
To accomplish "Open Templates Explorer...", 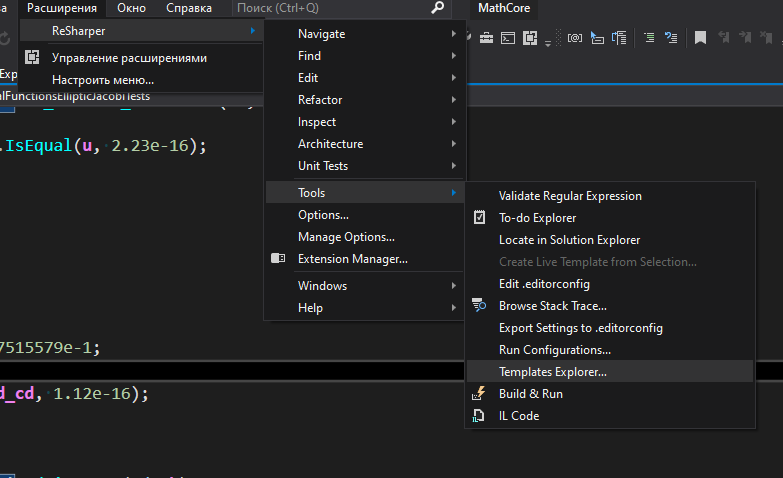I will pyautogui.click(x=610, y=372).
